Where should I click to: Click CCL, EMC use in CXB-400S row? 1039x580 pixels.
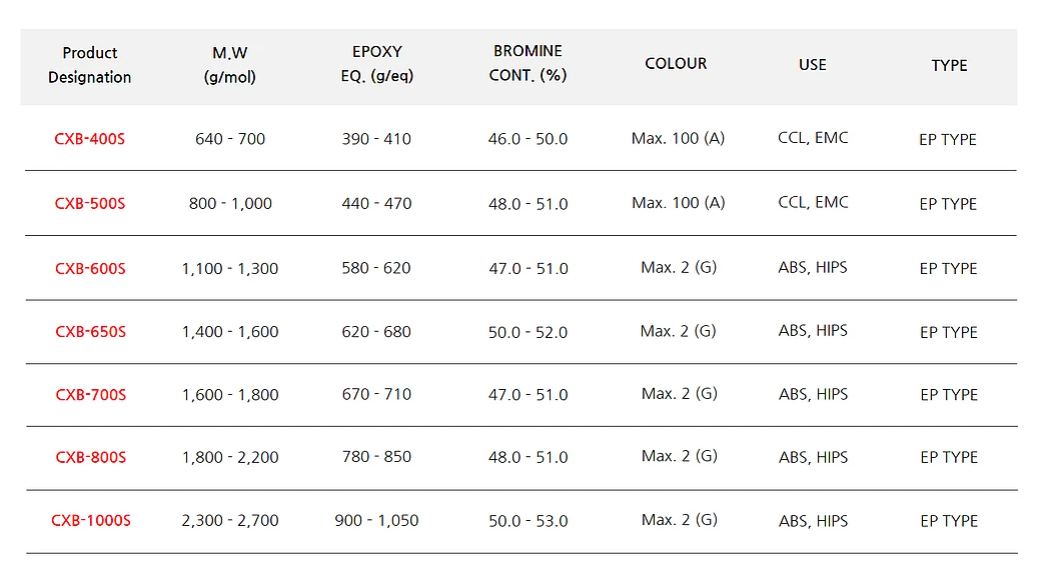pyautogui.click(x=813, y=138)
